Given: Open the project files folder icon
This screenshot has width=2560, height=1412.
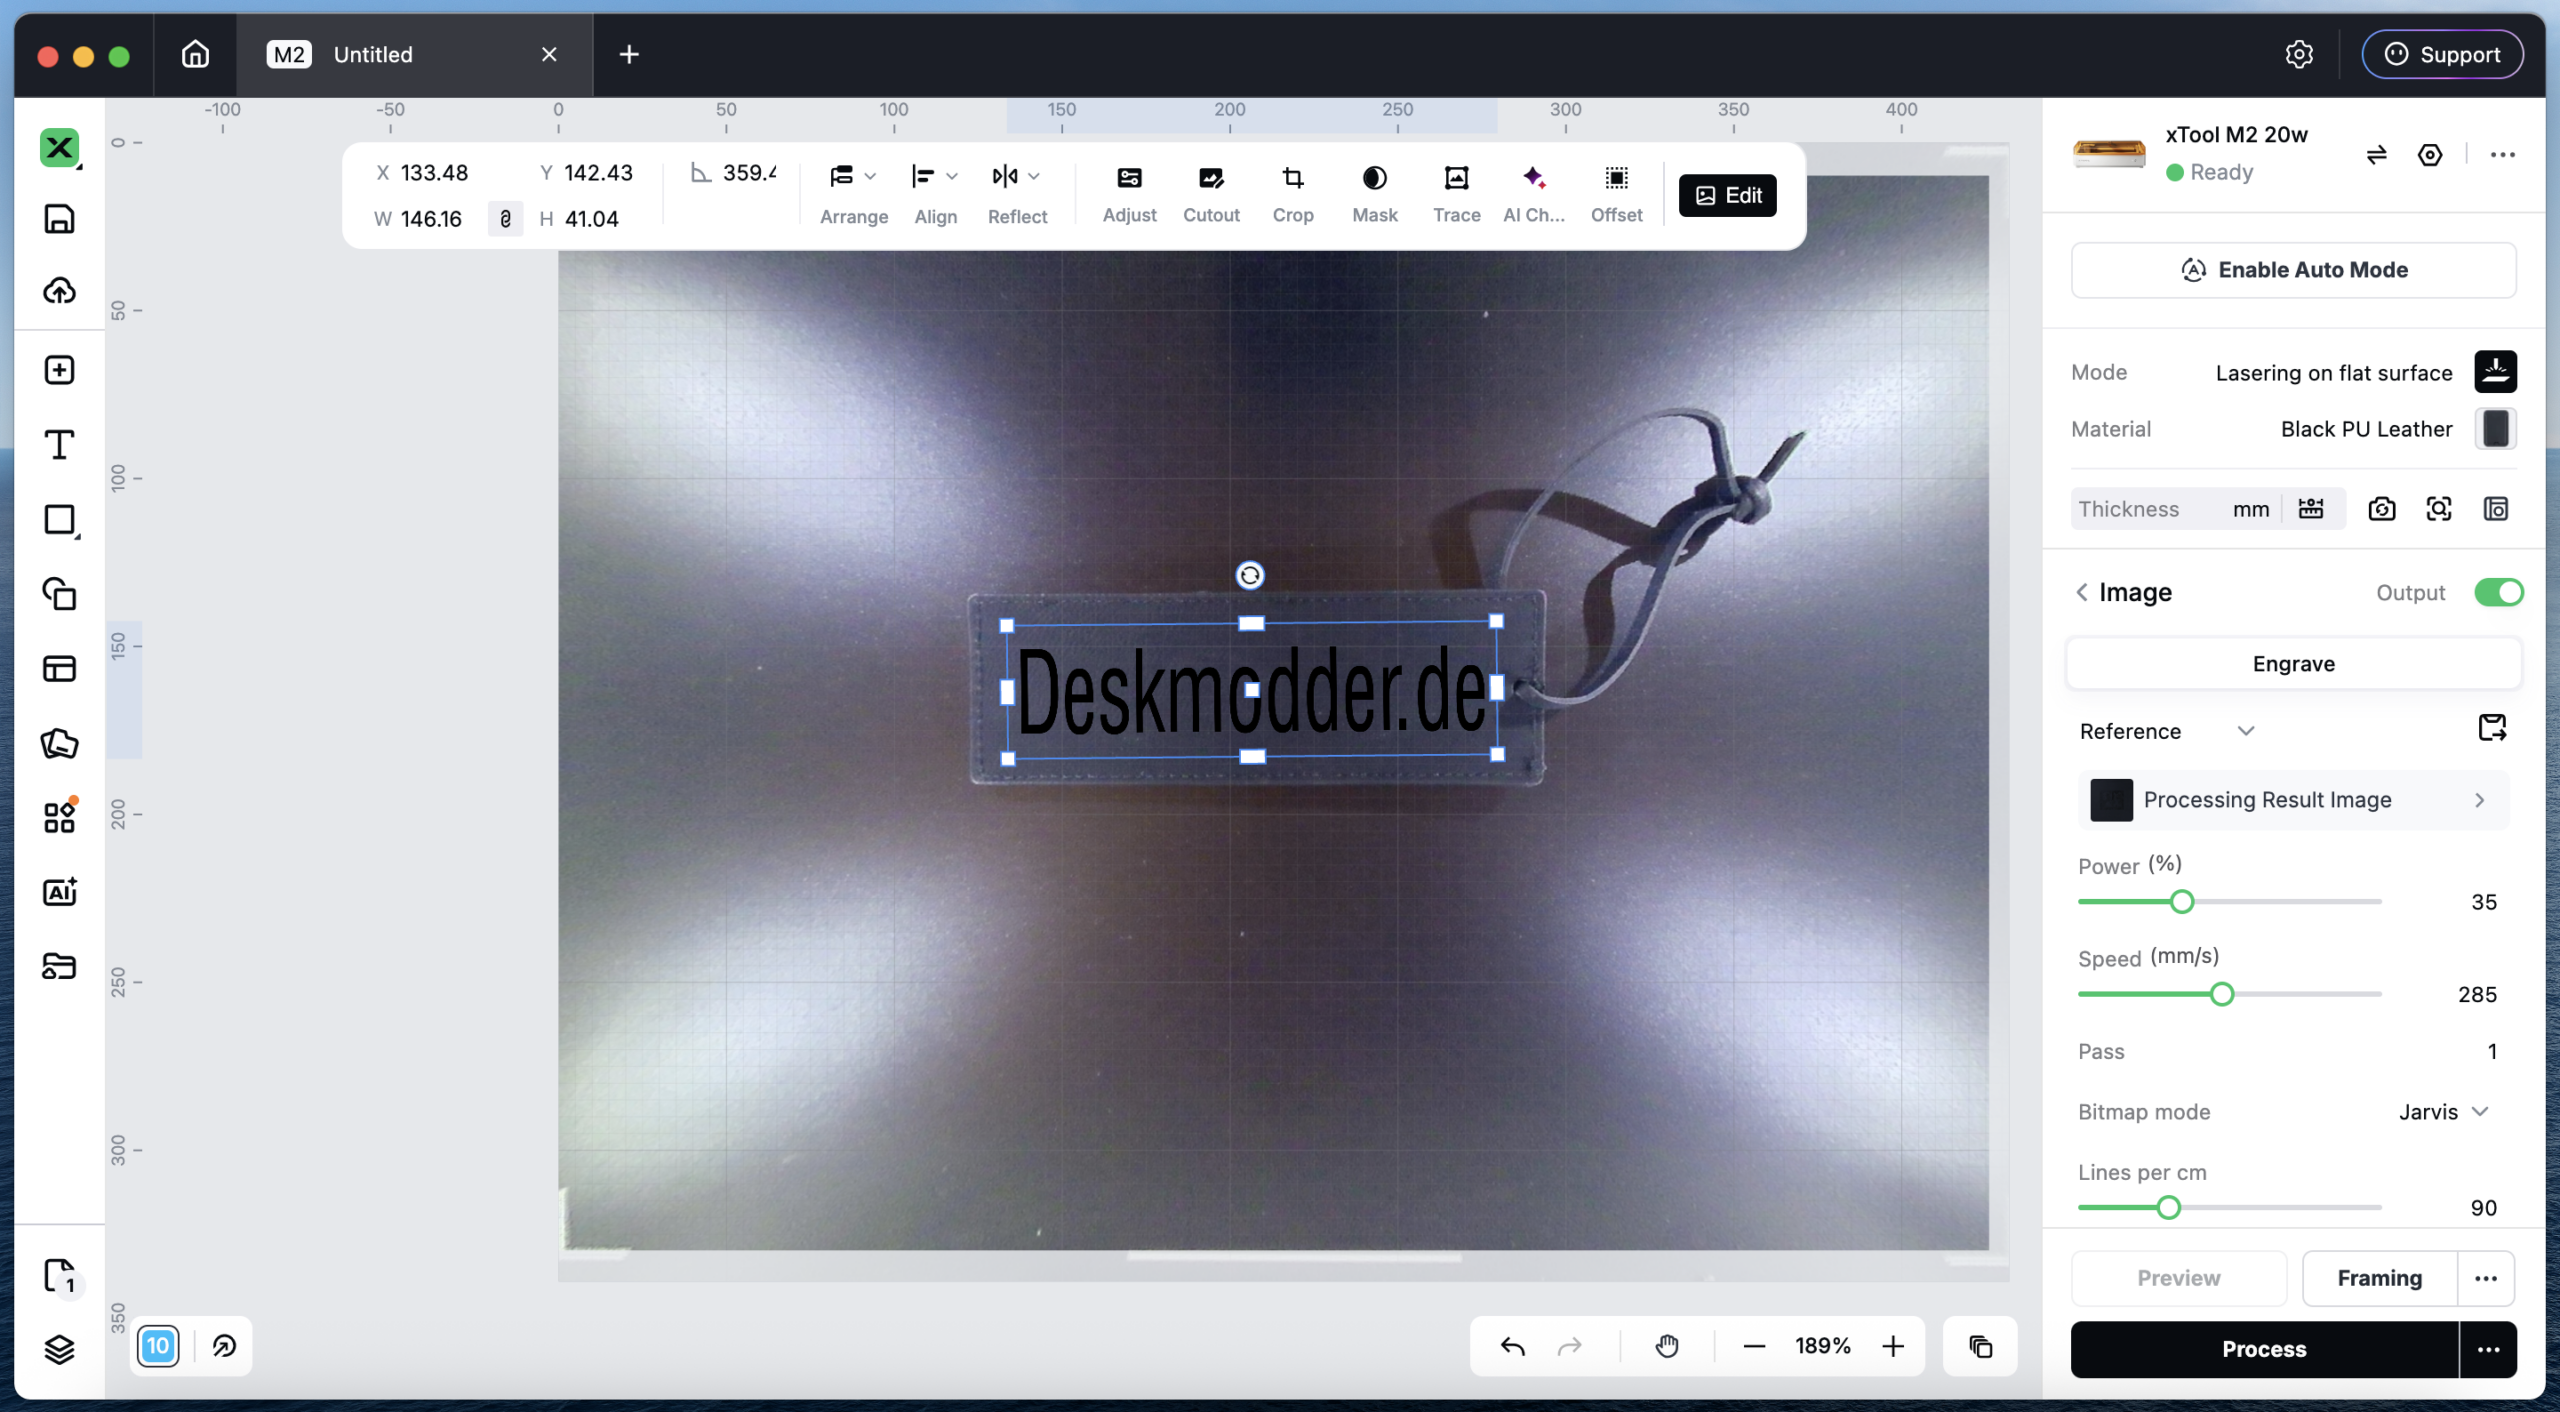Looking at the screenshot, I should pos(59,966).
